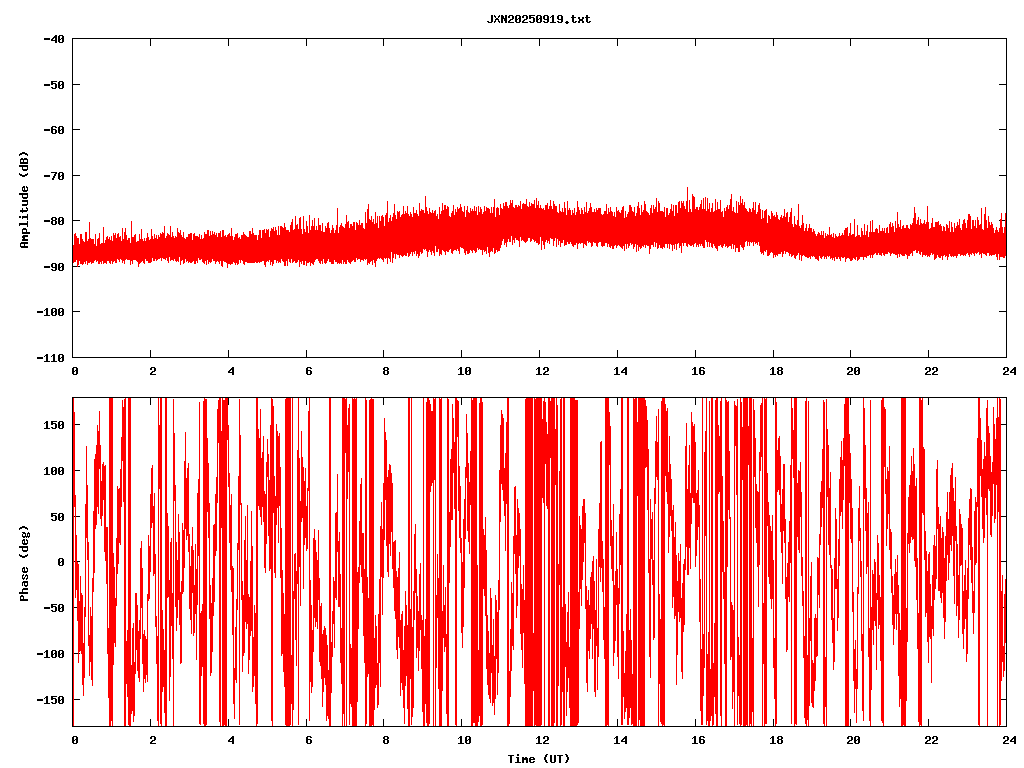Select hour 18 tick under phase plot
Viewport: 1024px width, 768px height.
[x=773, y=740]
